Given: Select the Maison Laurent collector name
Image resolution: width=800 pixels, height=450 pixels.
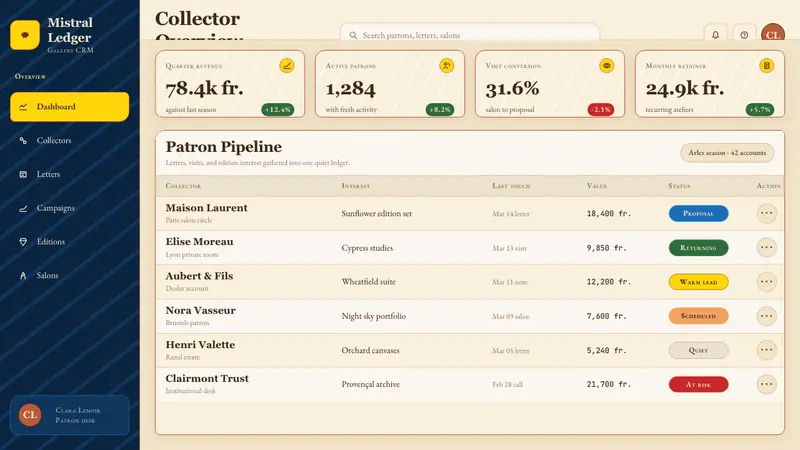Looking at the screenshot, I should [x=206, y=208].
